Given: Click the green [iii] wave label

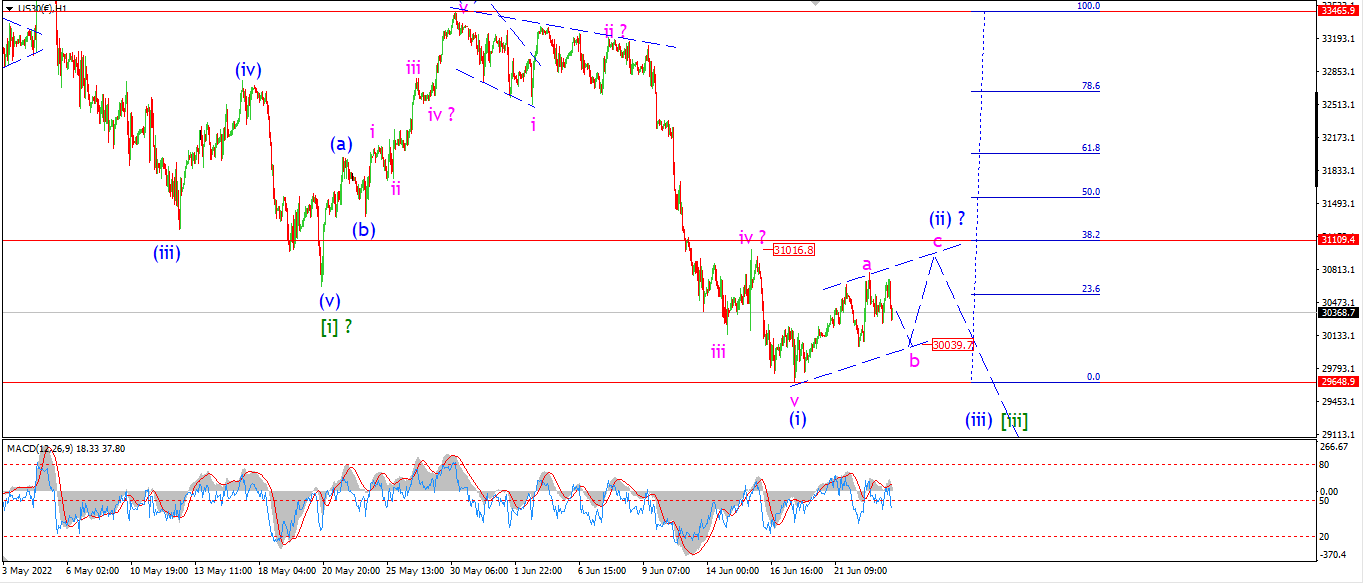Looking at the screenshot, I should point(1014,421).
